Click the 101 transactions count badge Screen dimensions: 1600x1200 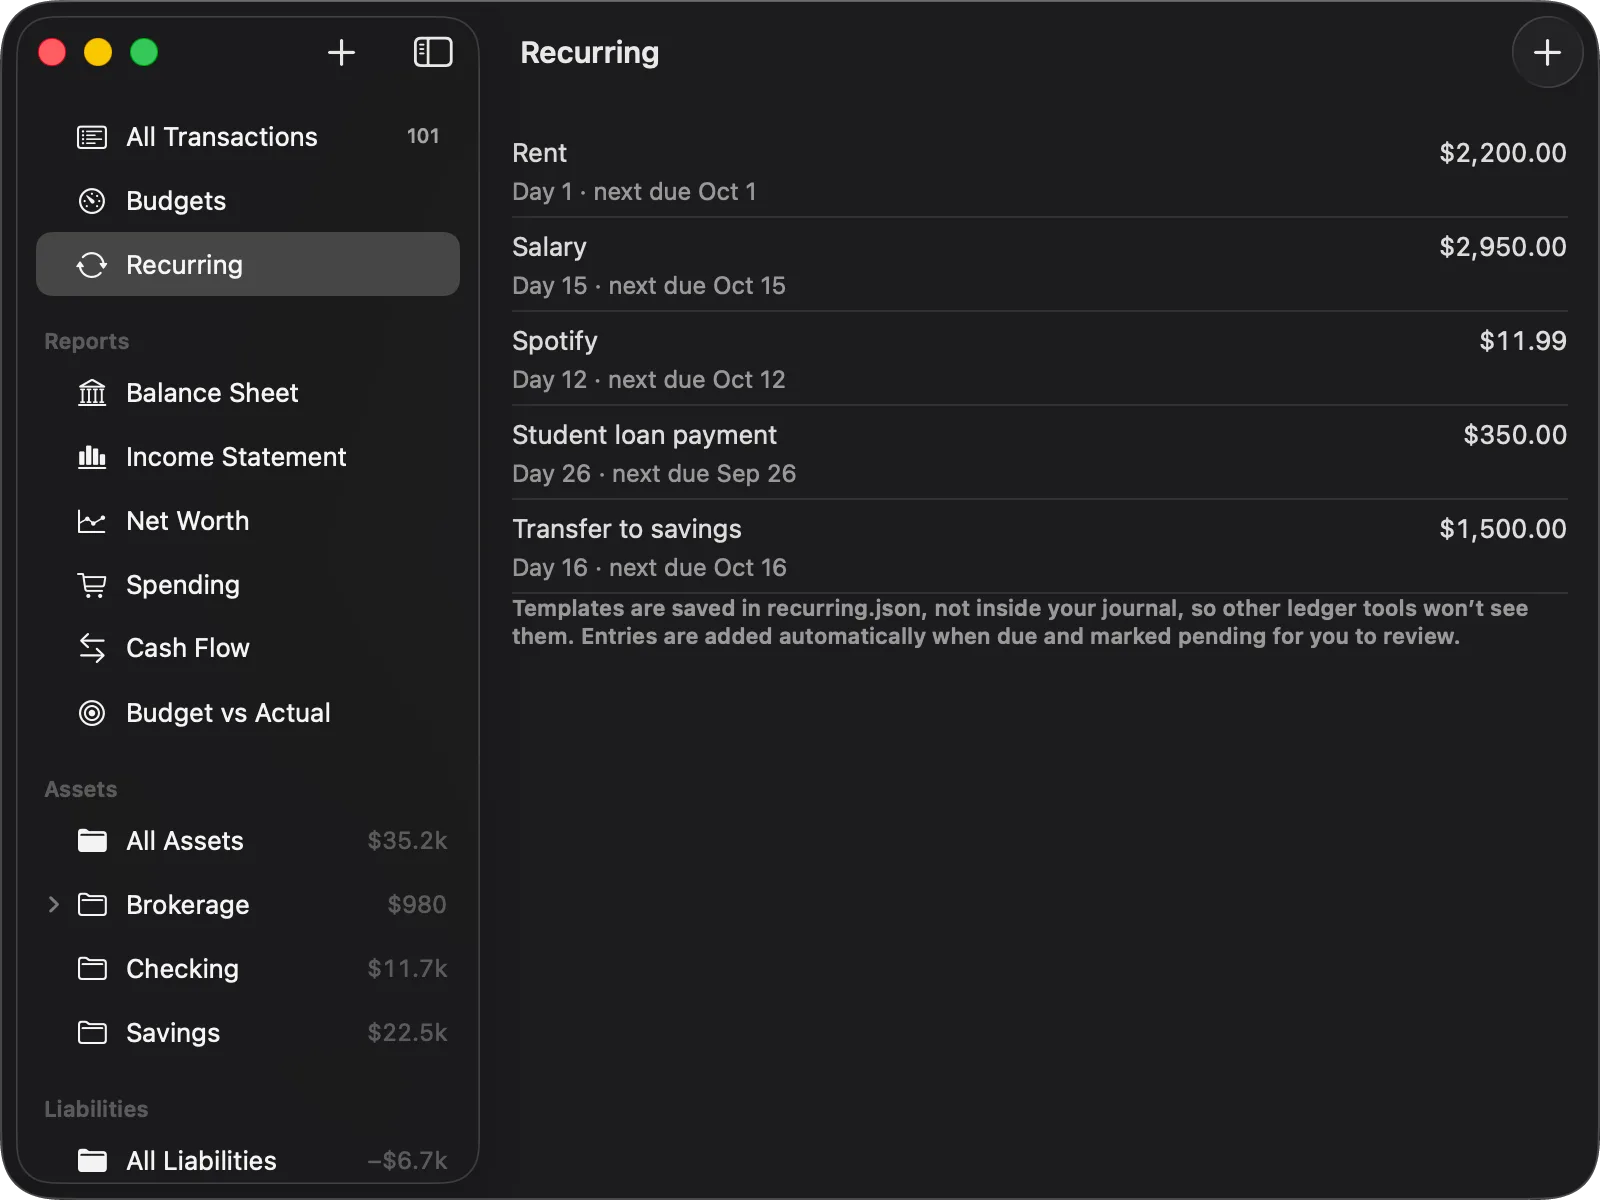coord(423,136)
